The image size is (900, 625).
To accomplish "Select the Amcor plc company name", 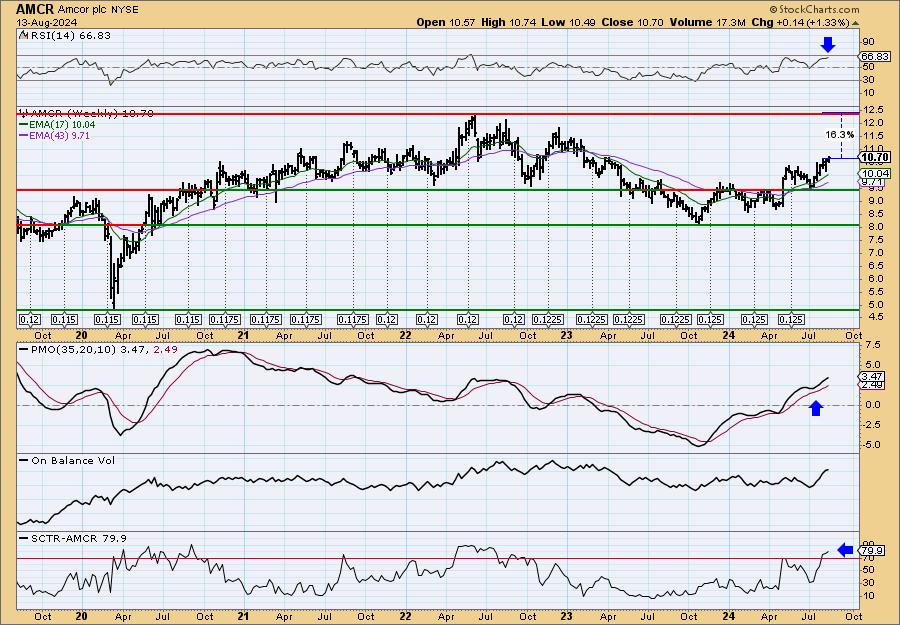I will pos(84,10).
